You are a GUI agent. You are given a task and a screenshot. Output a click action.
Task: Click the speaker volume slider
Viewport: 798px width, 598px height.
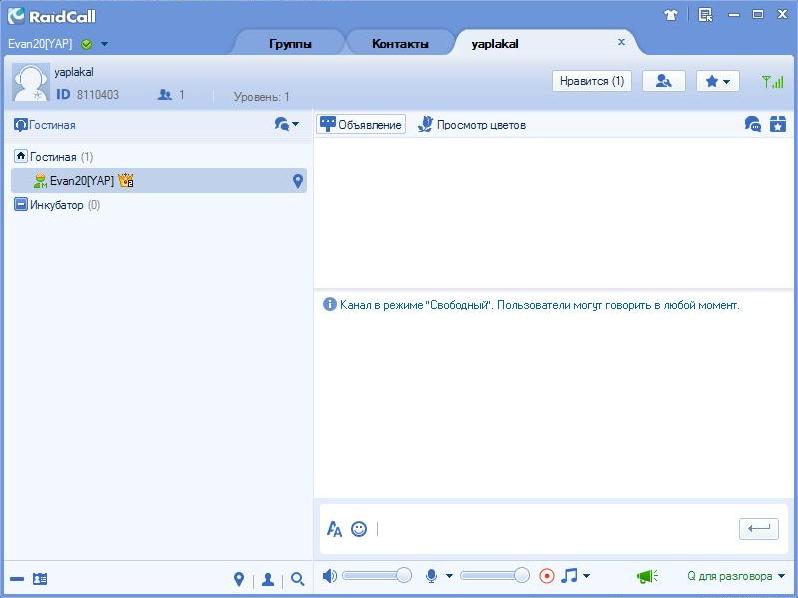coord(377,576)
